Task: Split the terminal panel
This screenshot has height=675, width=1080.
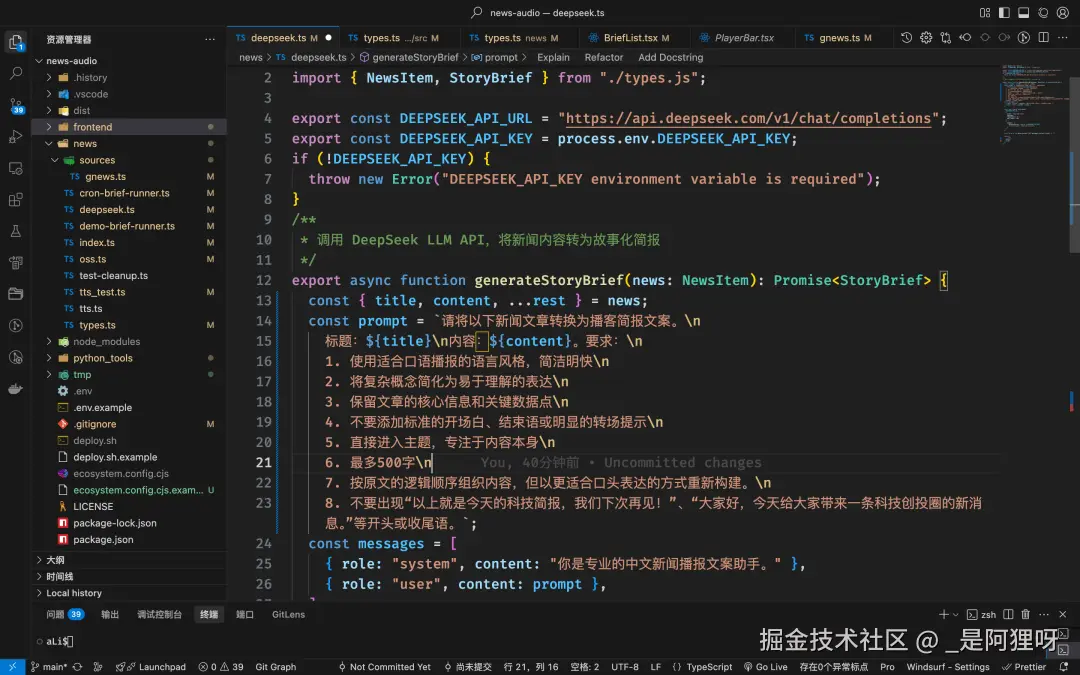Action: (1008, 614)
